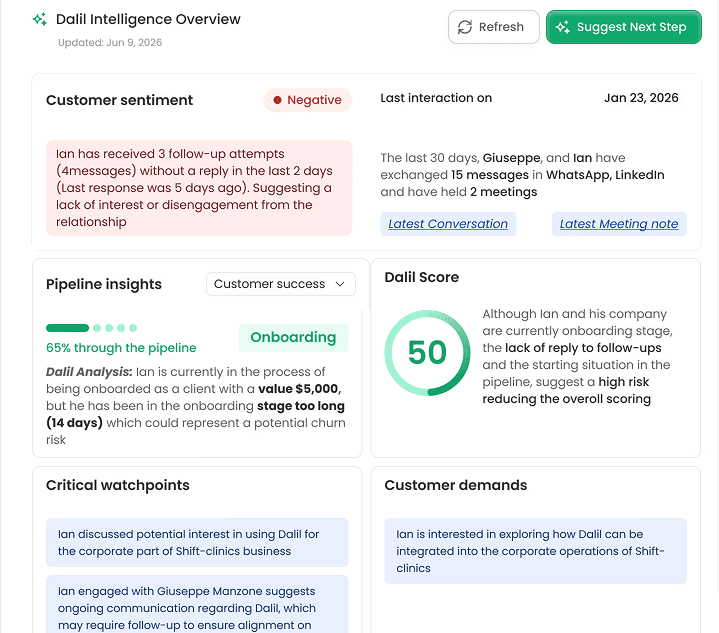Click the 'Dalil Intelligence Overview' title
This screenshot has width=719, height=633.
pos(148,19)
